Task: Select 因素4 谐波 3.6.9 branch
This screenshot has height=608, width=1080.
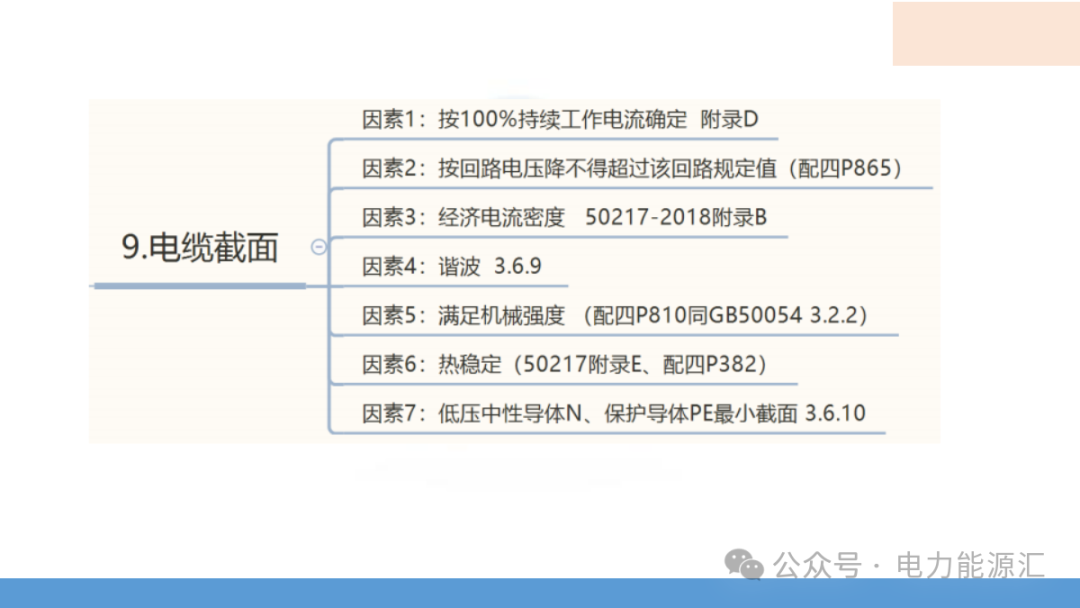Action: [x=452, y=266]
